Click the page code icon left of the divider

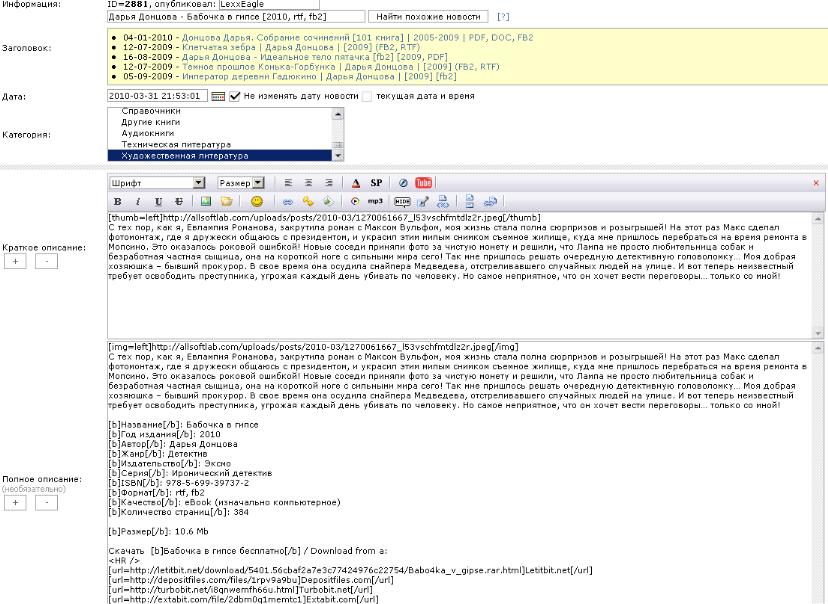(x=443, y=201)
